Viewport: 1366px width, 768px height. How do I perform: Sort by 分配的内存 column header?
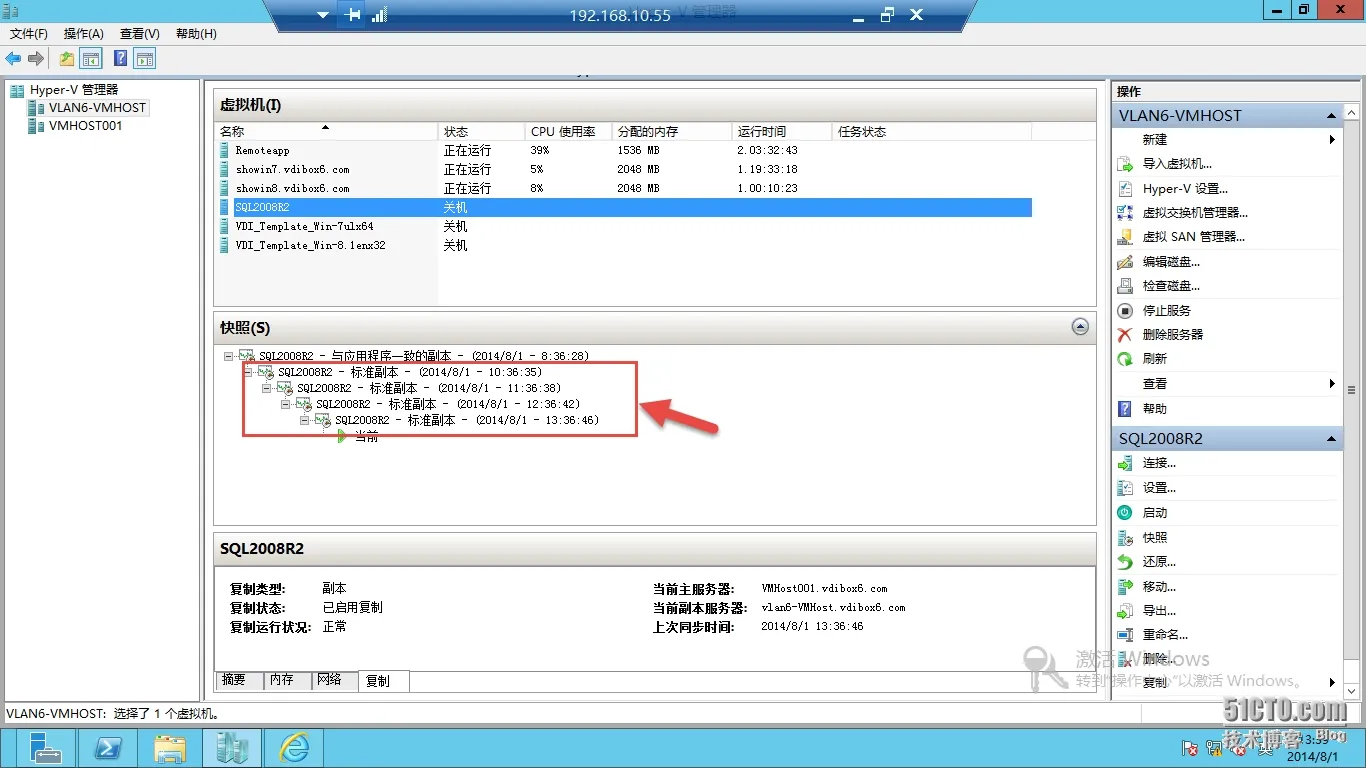pos(672,132)
